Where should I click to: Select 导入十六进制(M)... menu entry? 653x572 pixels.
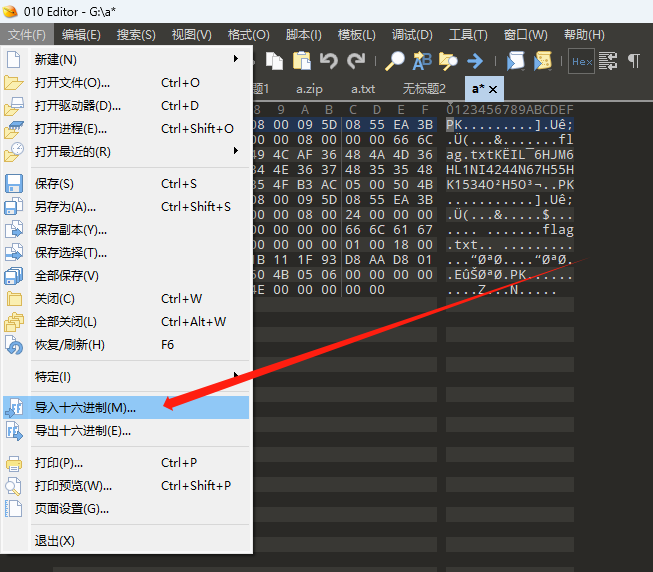[x=126, y=408]
